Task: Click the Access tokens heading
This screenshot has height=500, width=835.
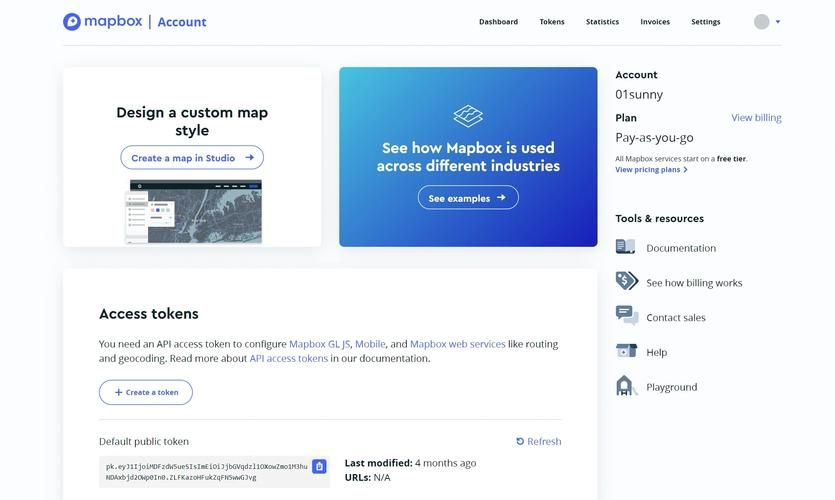Action: pos(149,314)
